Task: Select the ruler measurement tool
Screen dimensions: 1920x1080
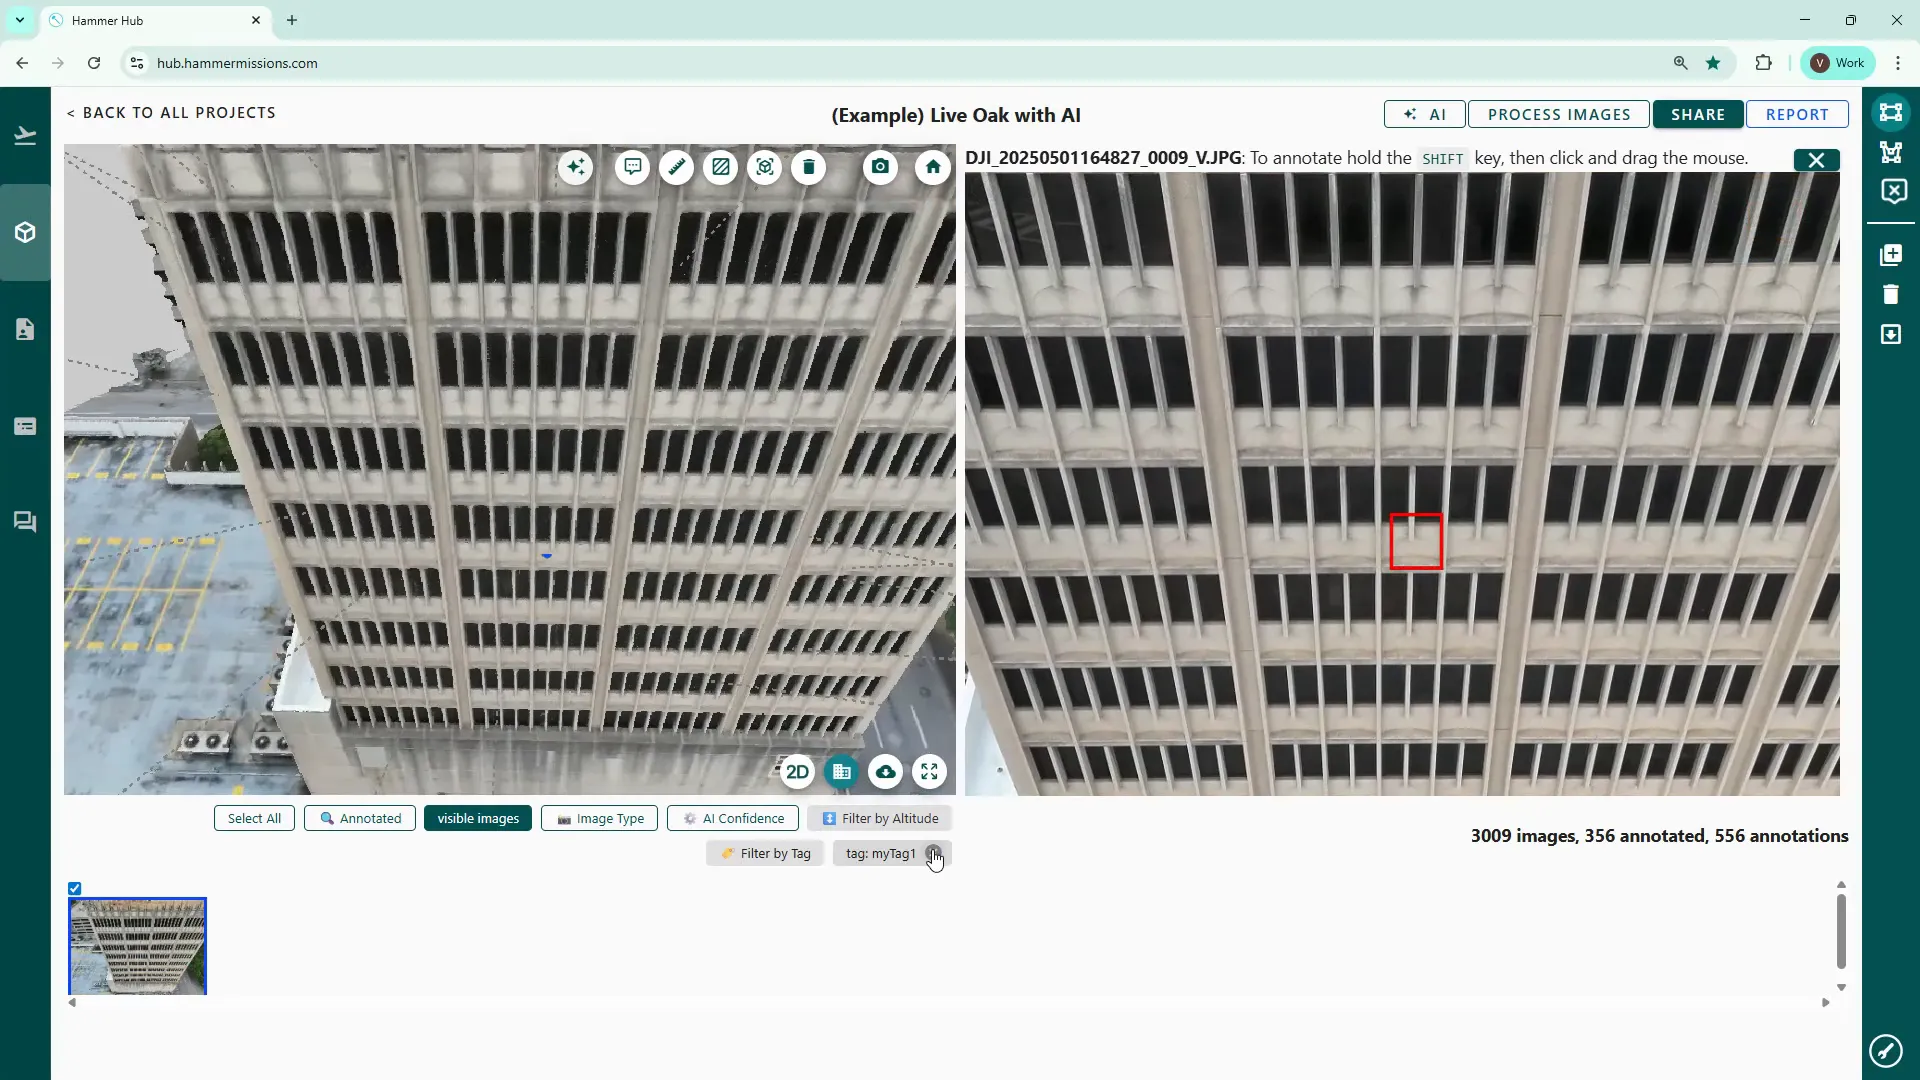Action: (x=677, y=167)
